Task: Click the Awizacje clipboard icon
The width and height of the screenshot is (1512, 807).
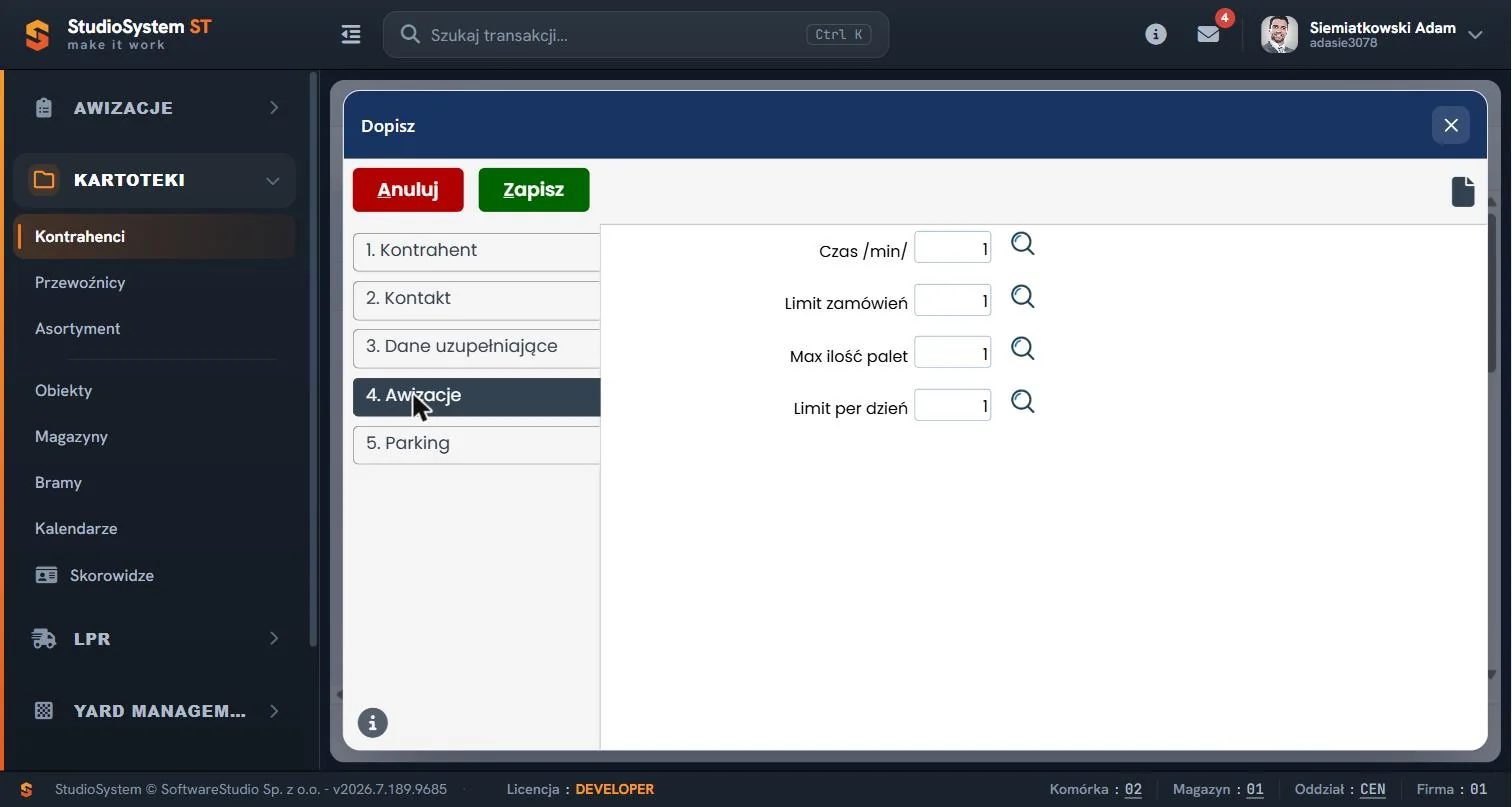Action: (x=43, y=108)
